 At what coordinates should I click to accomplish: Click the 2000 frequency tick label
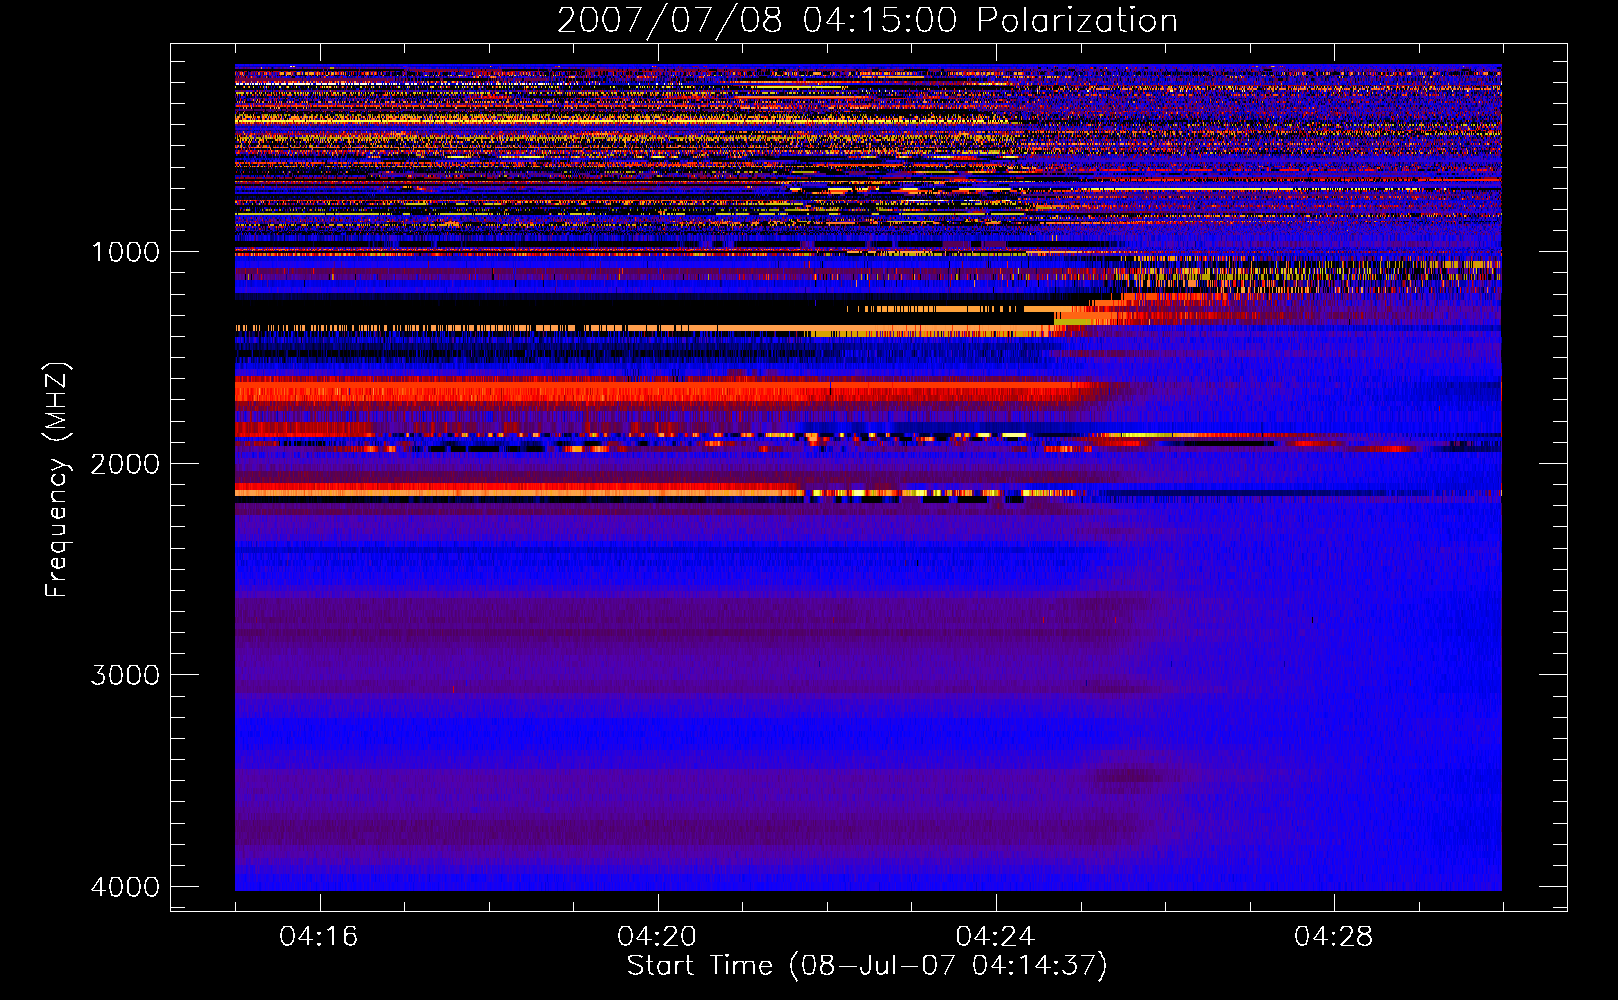tap(125, 464)
